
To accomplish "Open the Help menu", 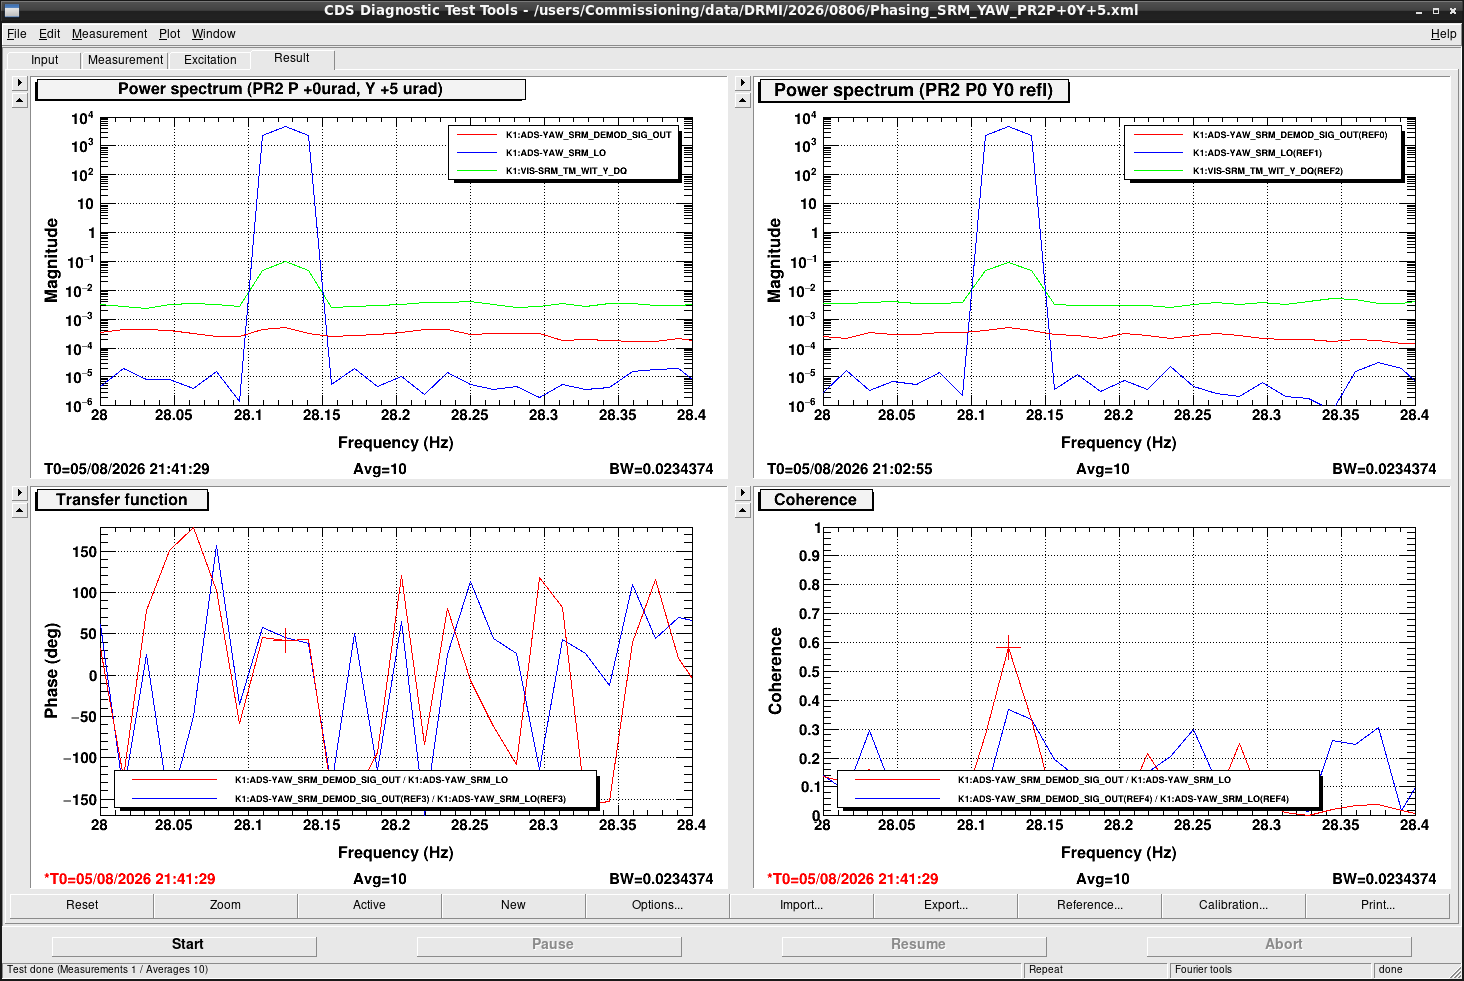I will [1443, 34].
